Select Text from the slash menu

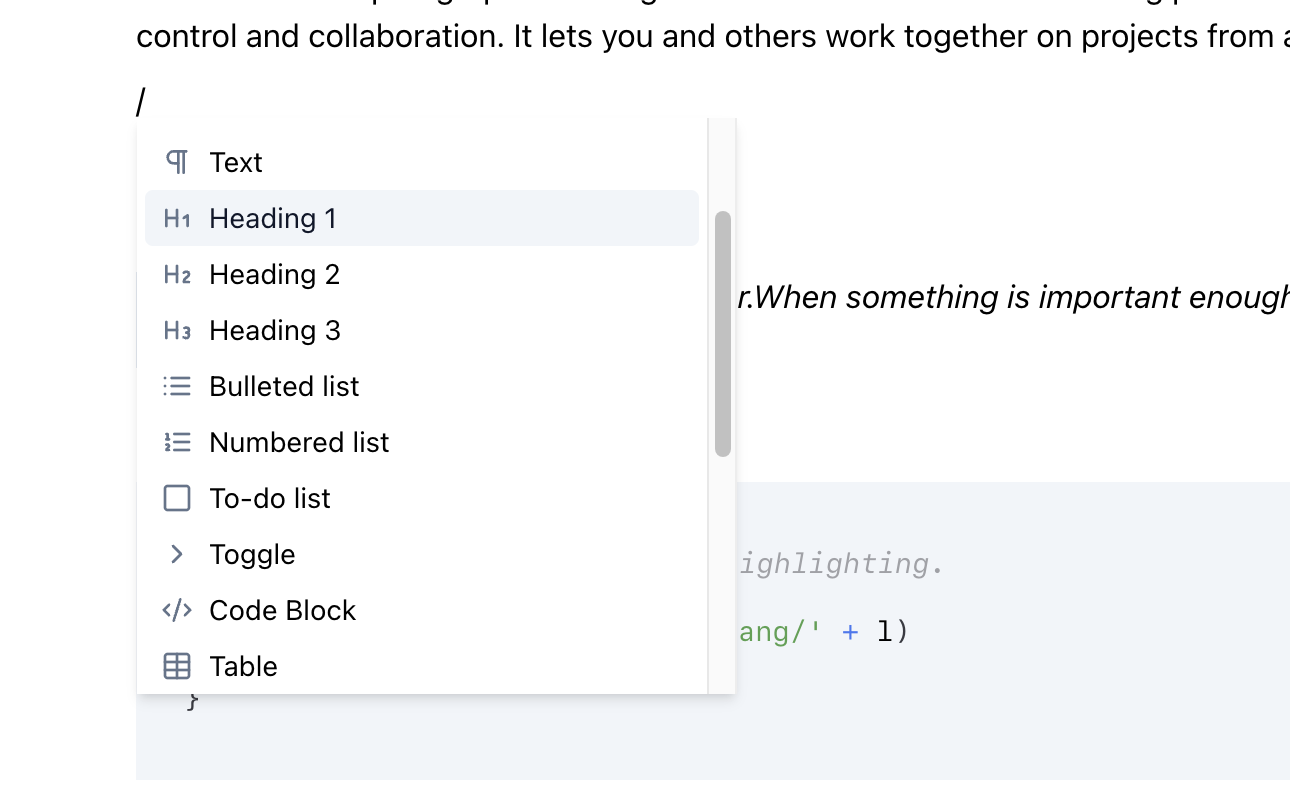click(x=236, y=162)
